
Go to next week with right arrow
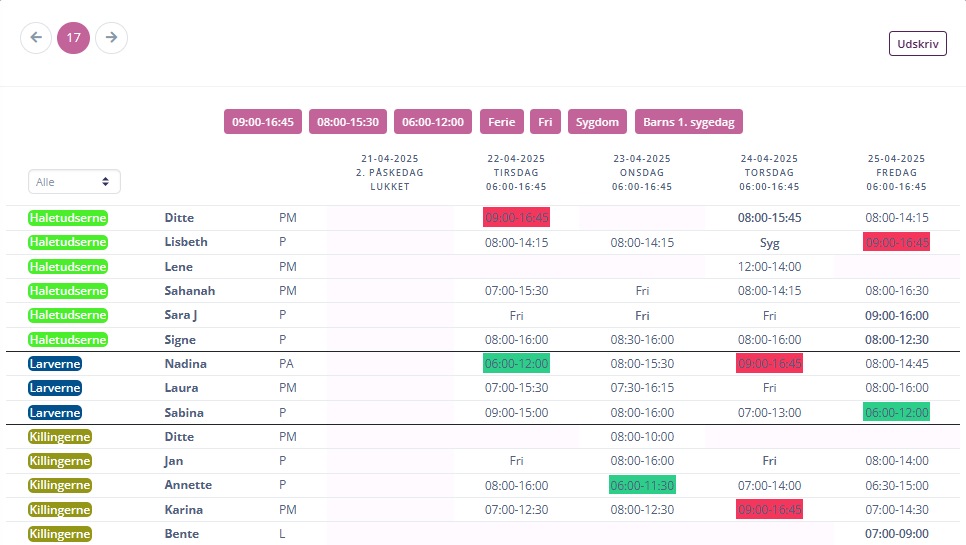tap(112, 38)
